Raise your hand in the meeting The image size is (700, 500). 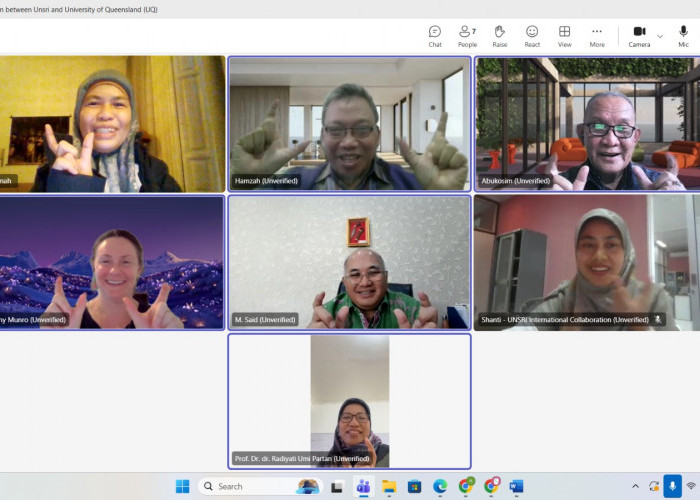point(499,36)
